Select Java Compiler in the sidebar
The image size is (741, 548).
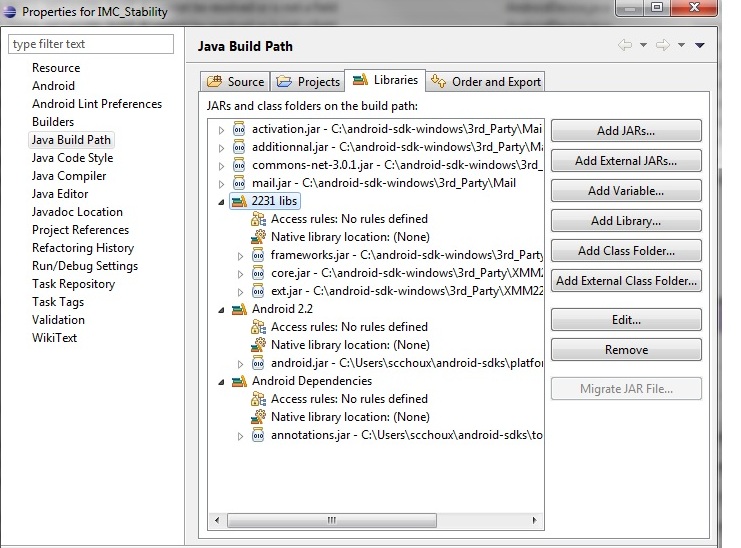(x=69, y=176)
